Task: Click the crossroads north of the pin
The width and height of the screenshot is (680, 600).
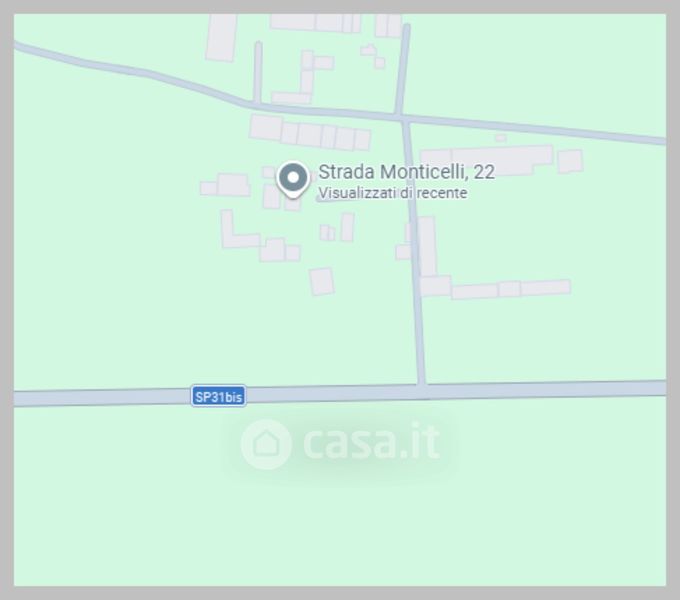Action: coord(402,117)
